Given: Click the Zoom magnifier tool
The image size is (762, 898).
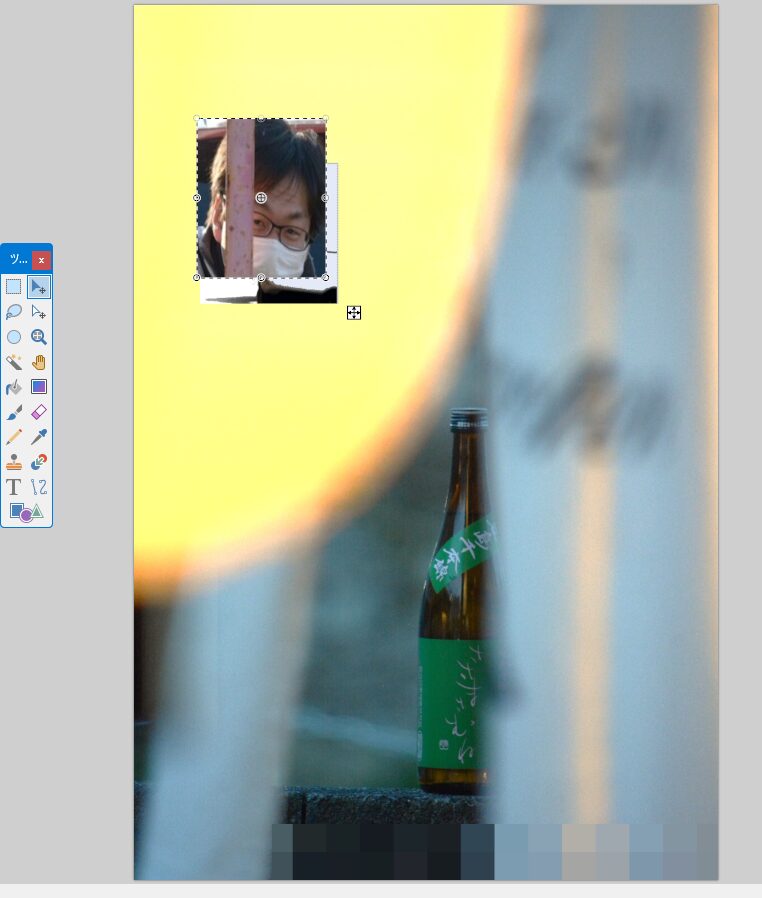Looking at the screenshot, I should pyautogui.click(x=39, y=337).
